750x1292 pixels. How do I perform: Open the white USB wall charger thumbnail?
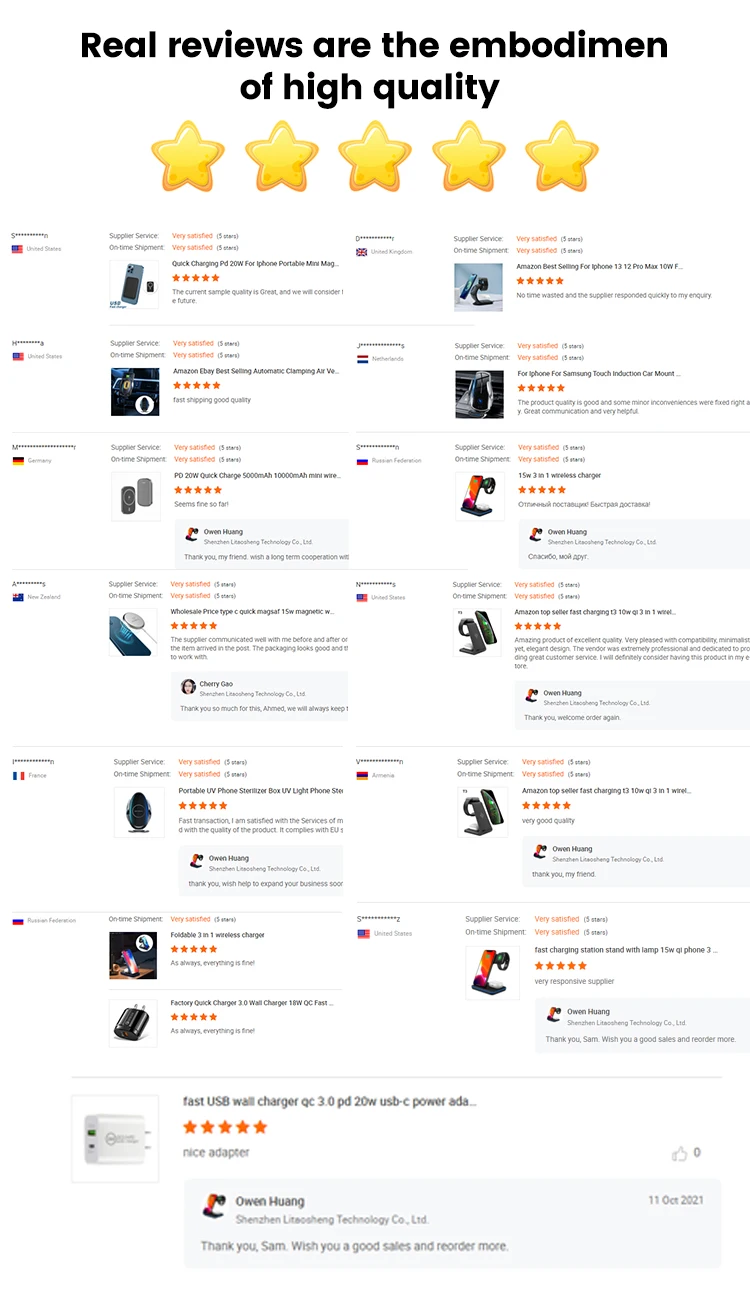point(115,1138)
